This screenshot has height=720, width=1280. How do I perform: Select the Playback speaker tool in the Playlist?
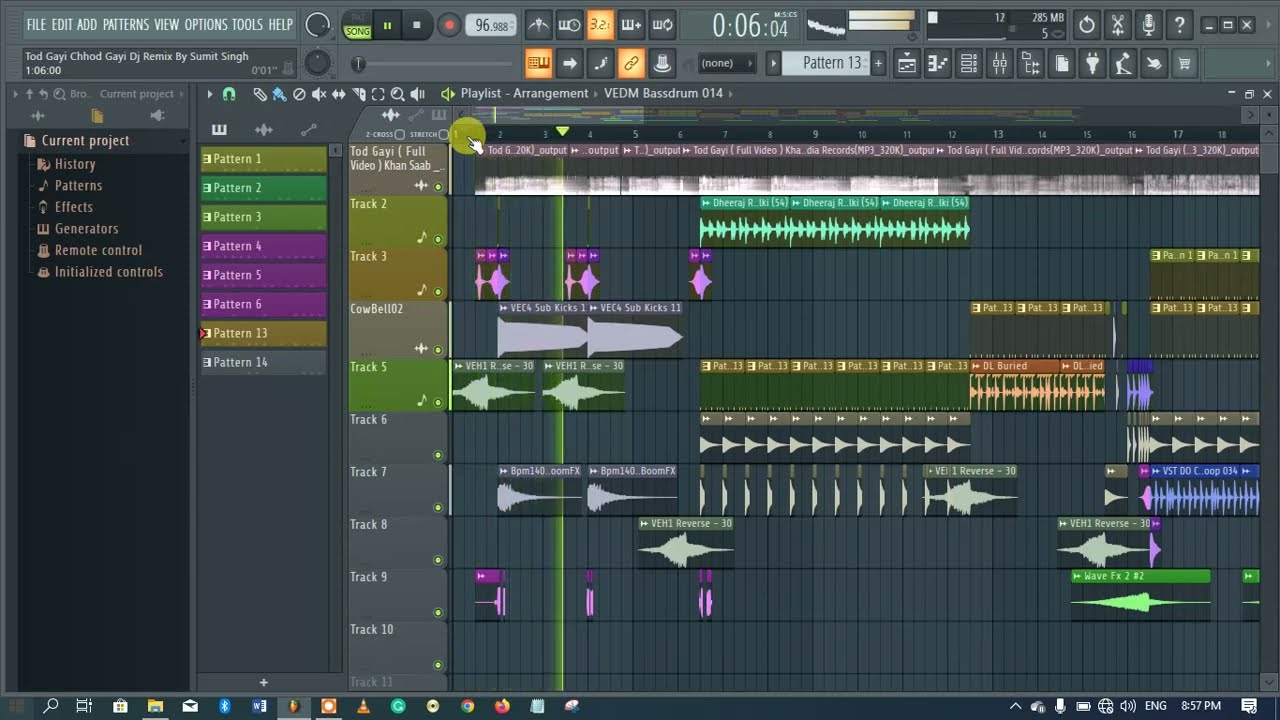click(x=417, y=94)
